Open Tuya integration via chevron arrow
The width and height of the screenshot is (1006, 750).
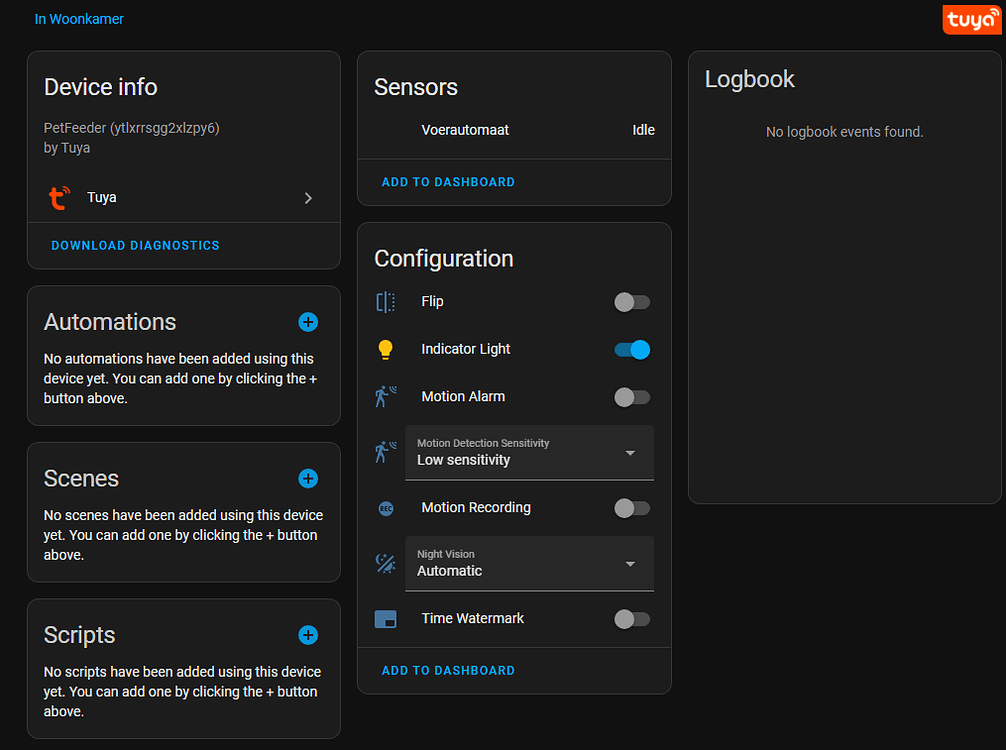[309, 198]
